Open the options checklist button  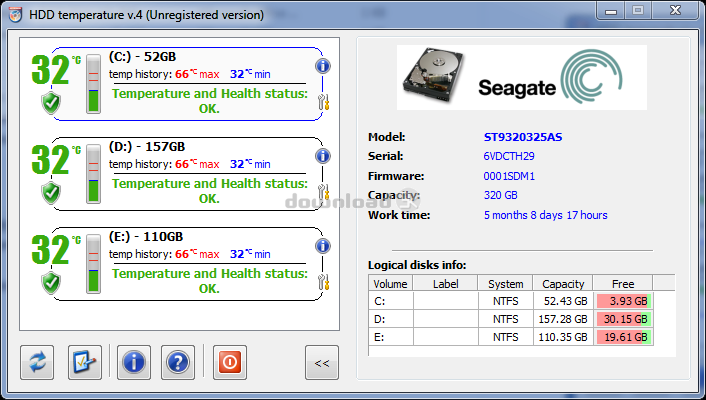coord(85,363)
